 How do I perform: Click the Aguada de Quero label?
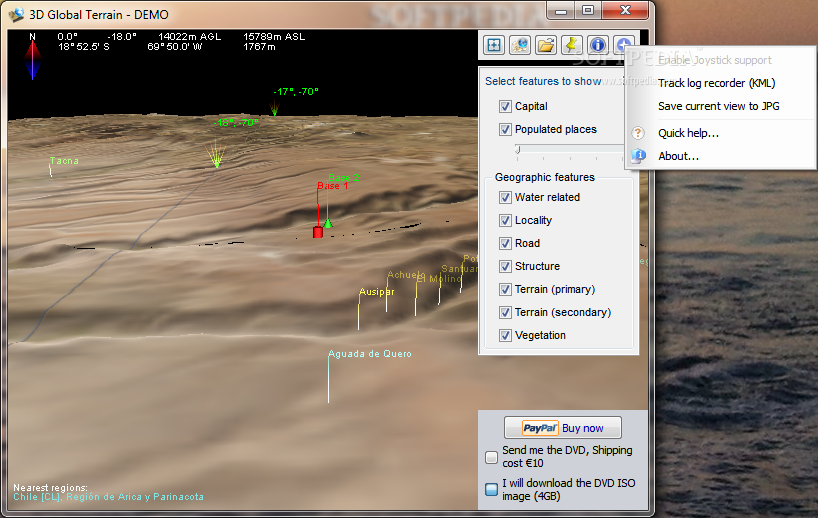(x=370, y=354)
